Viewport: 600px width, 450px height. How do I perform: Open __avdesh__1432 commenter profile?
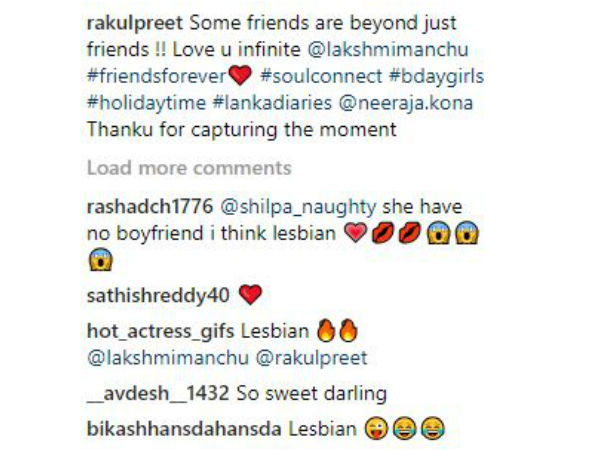coord(158,393)
